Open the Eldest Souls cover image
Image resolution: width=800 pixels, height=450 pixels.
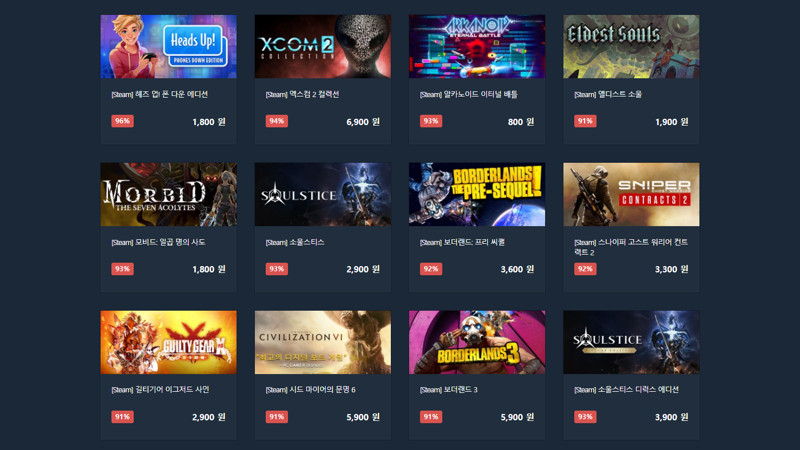(x=631, y=46)
